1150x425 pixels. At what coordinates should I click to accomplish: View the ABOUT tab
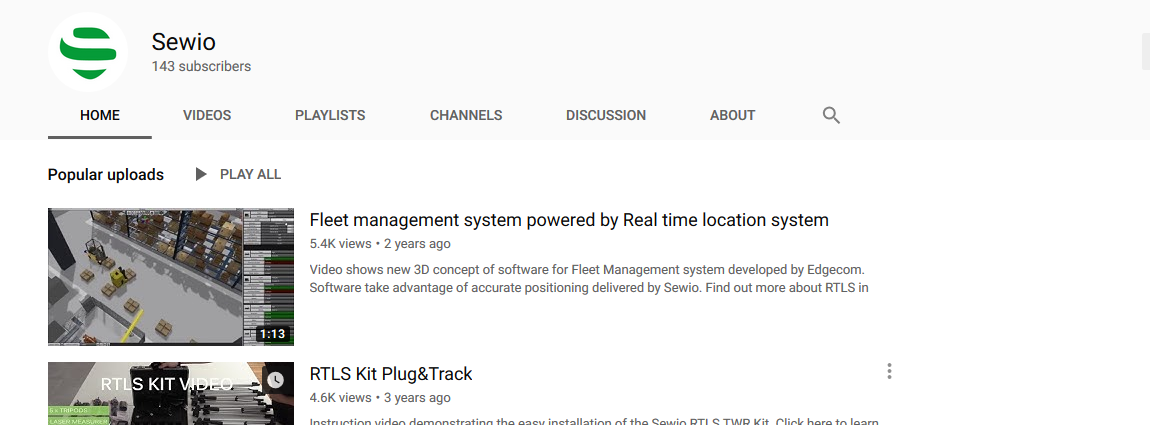[732, 115]
